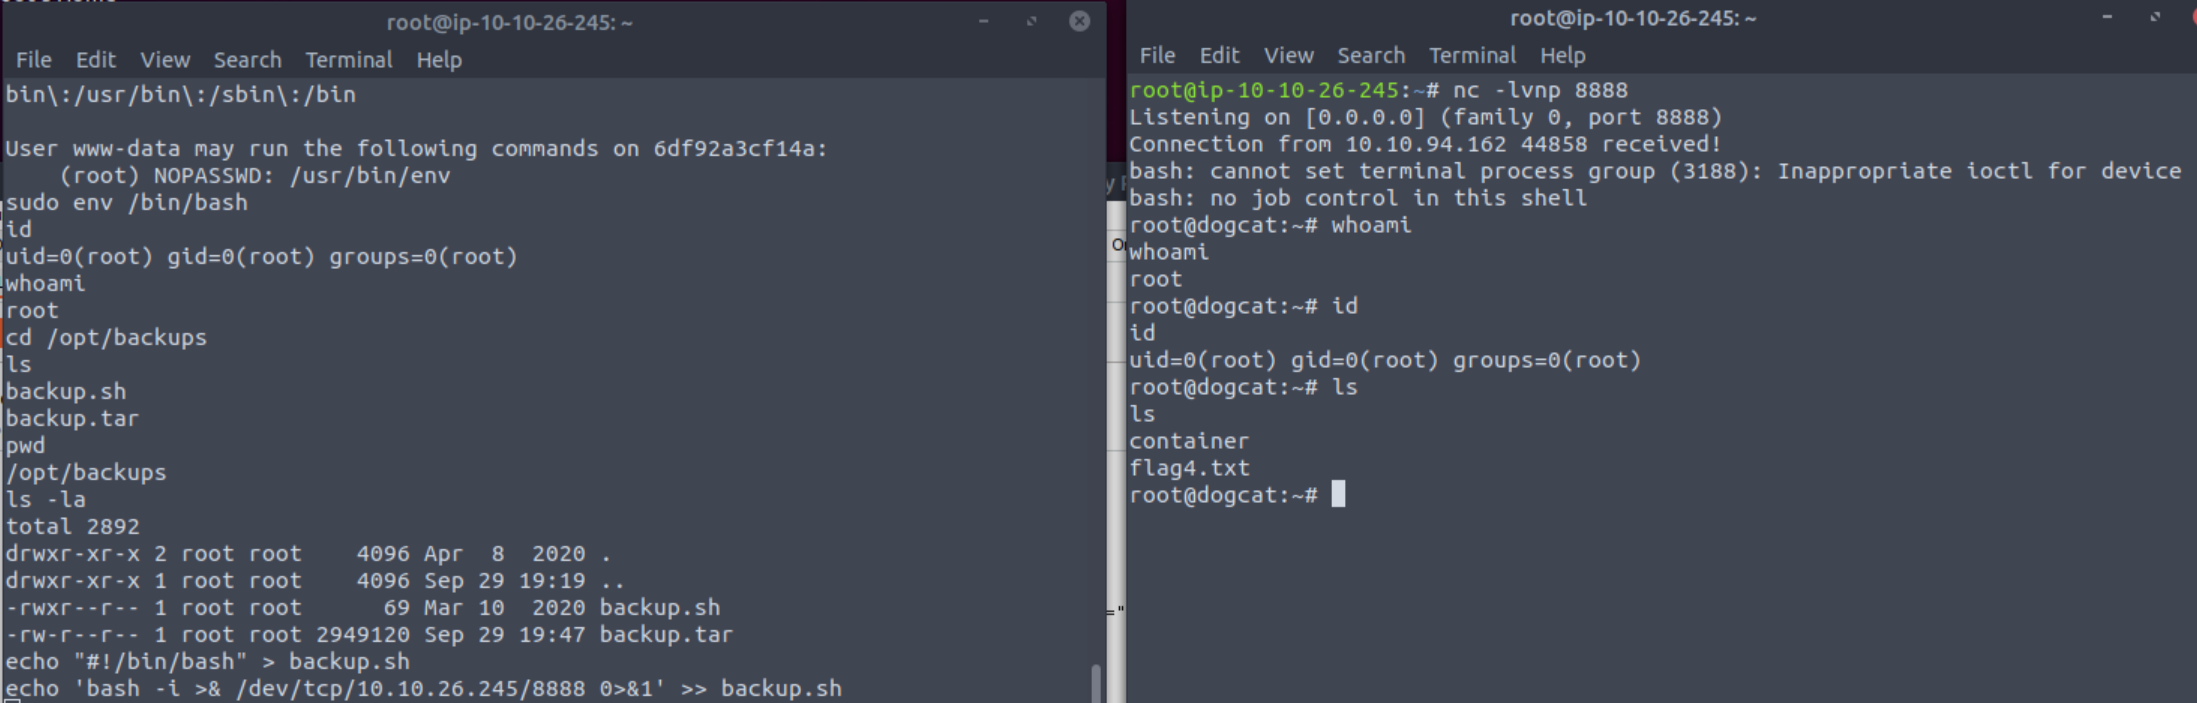Open Search menu in right terminal

tap(1371, 56)
